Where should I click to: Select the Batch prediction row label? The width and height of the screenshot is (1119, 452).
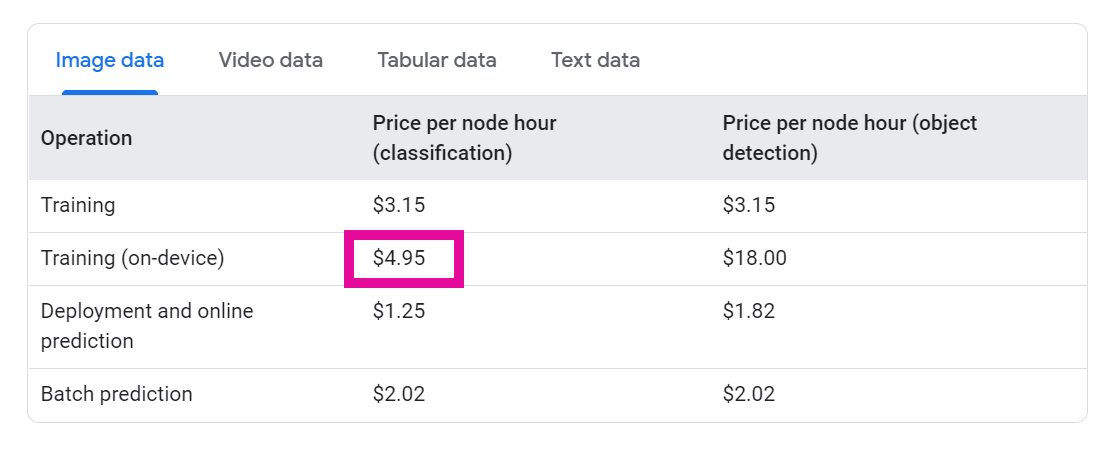[x=116, y=394]
